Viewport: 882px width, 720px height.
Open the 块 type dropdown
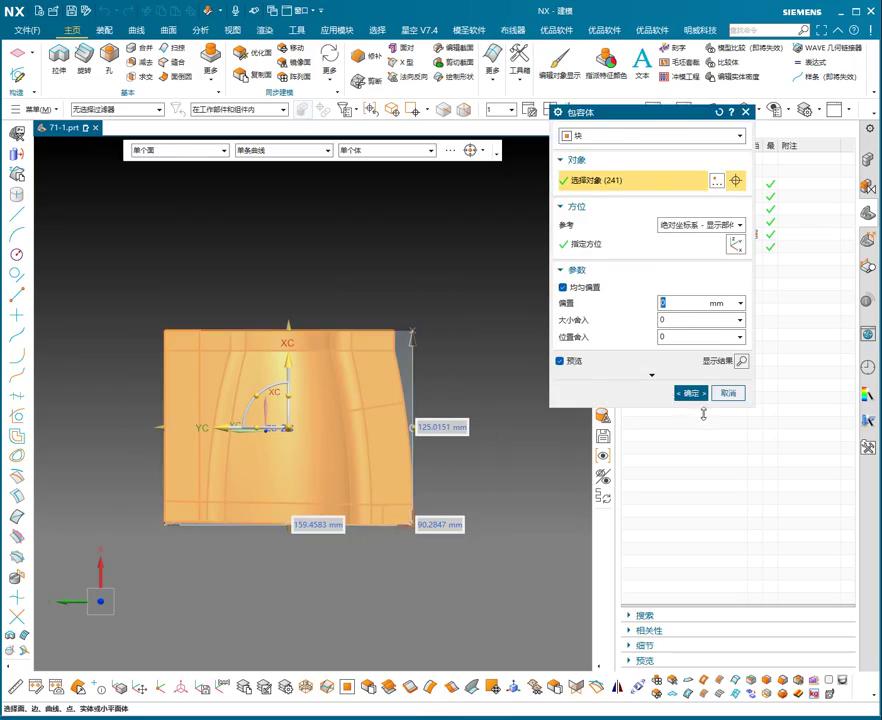coord(651,136)
